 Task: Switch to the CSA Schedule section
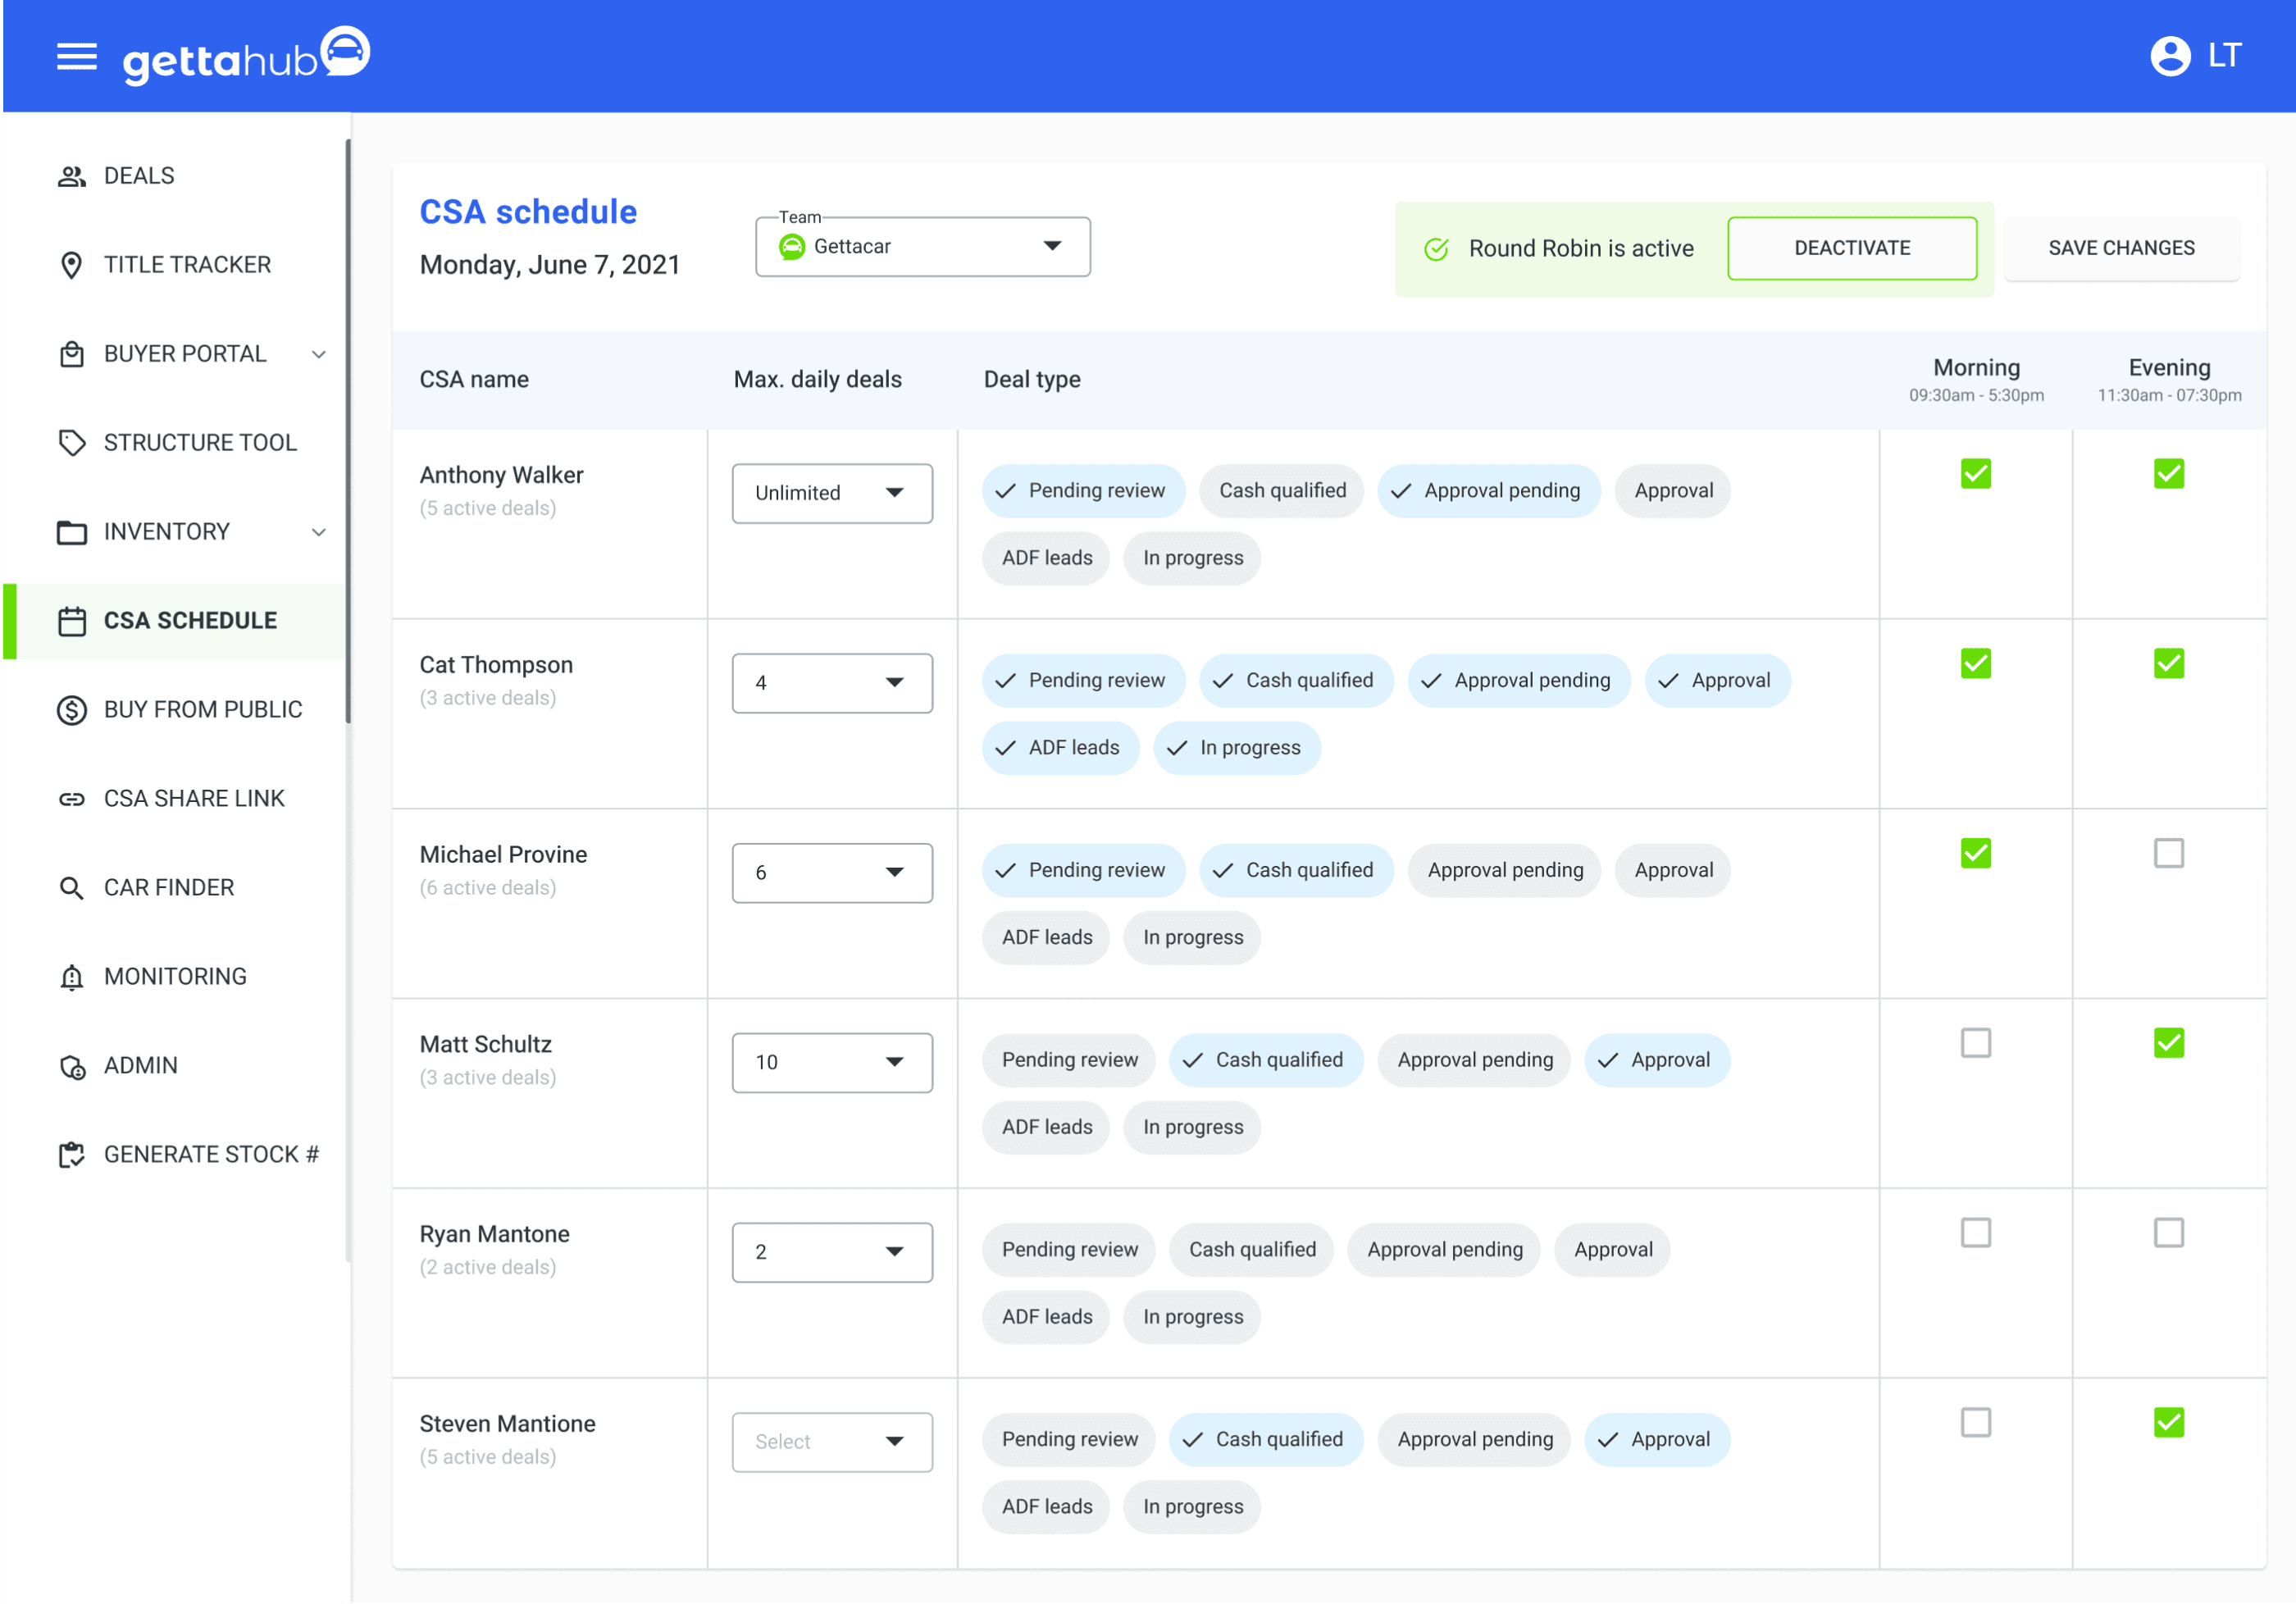[x=190, y=620]
